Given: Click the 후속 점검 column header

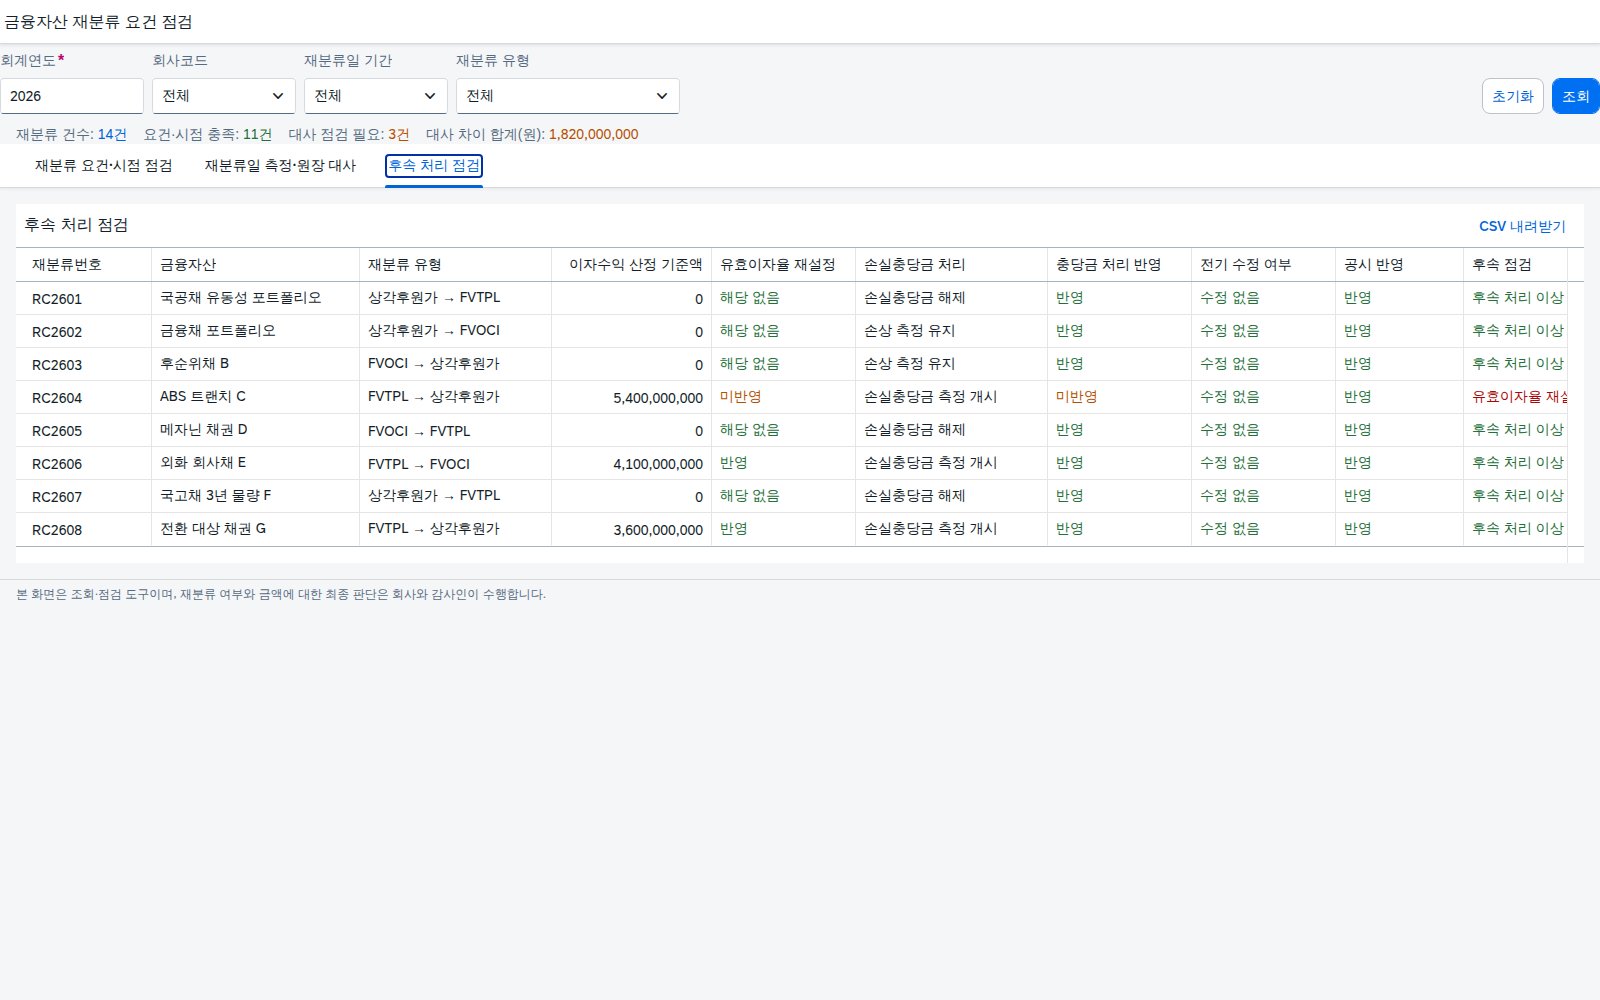Looking at the screenshot, I should coord(1515,265).
